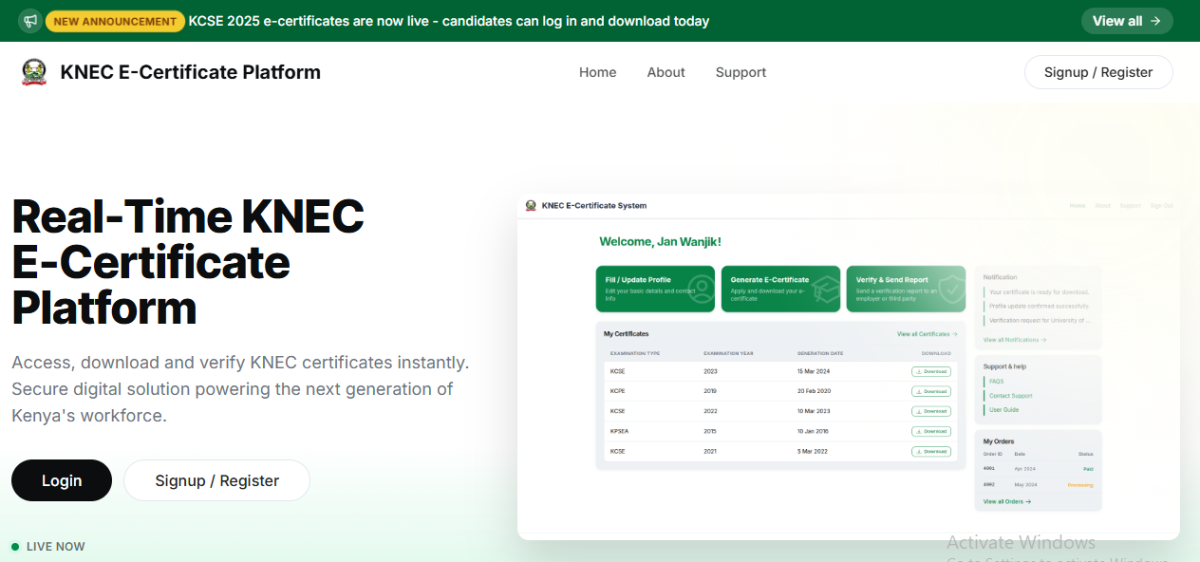This screenshot has height=562, width=1200.
Task: Click the 15 Mar 2024 generation date
Action: [x=815, y=371]
